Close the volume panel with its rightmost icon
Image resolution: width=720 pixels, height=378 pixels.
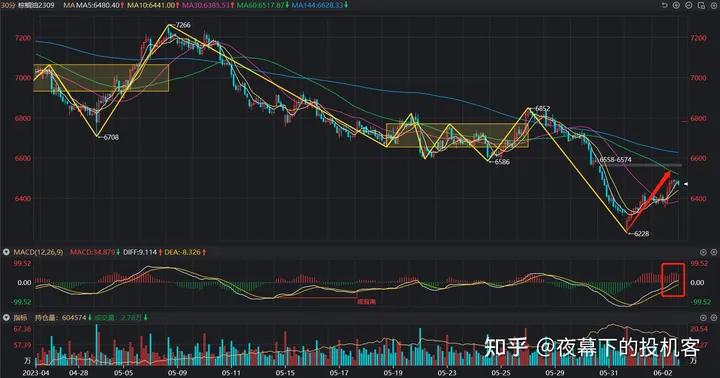tap(714, 317)
